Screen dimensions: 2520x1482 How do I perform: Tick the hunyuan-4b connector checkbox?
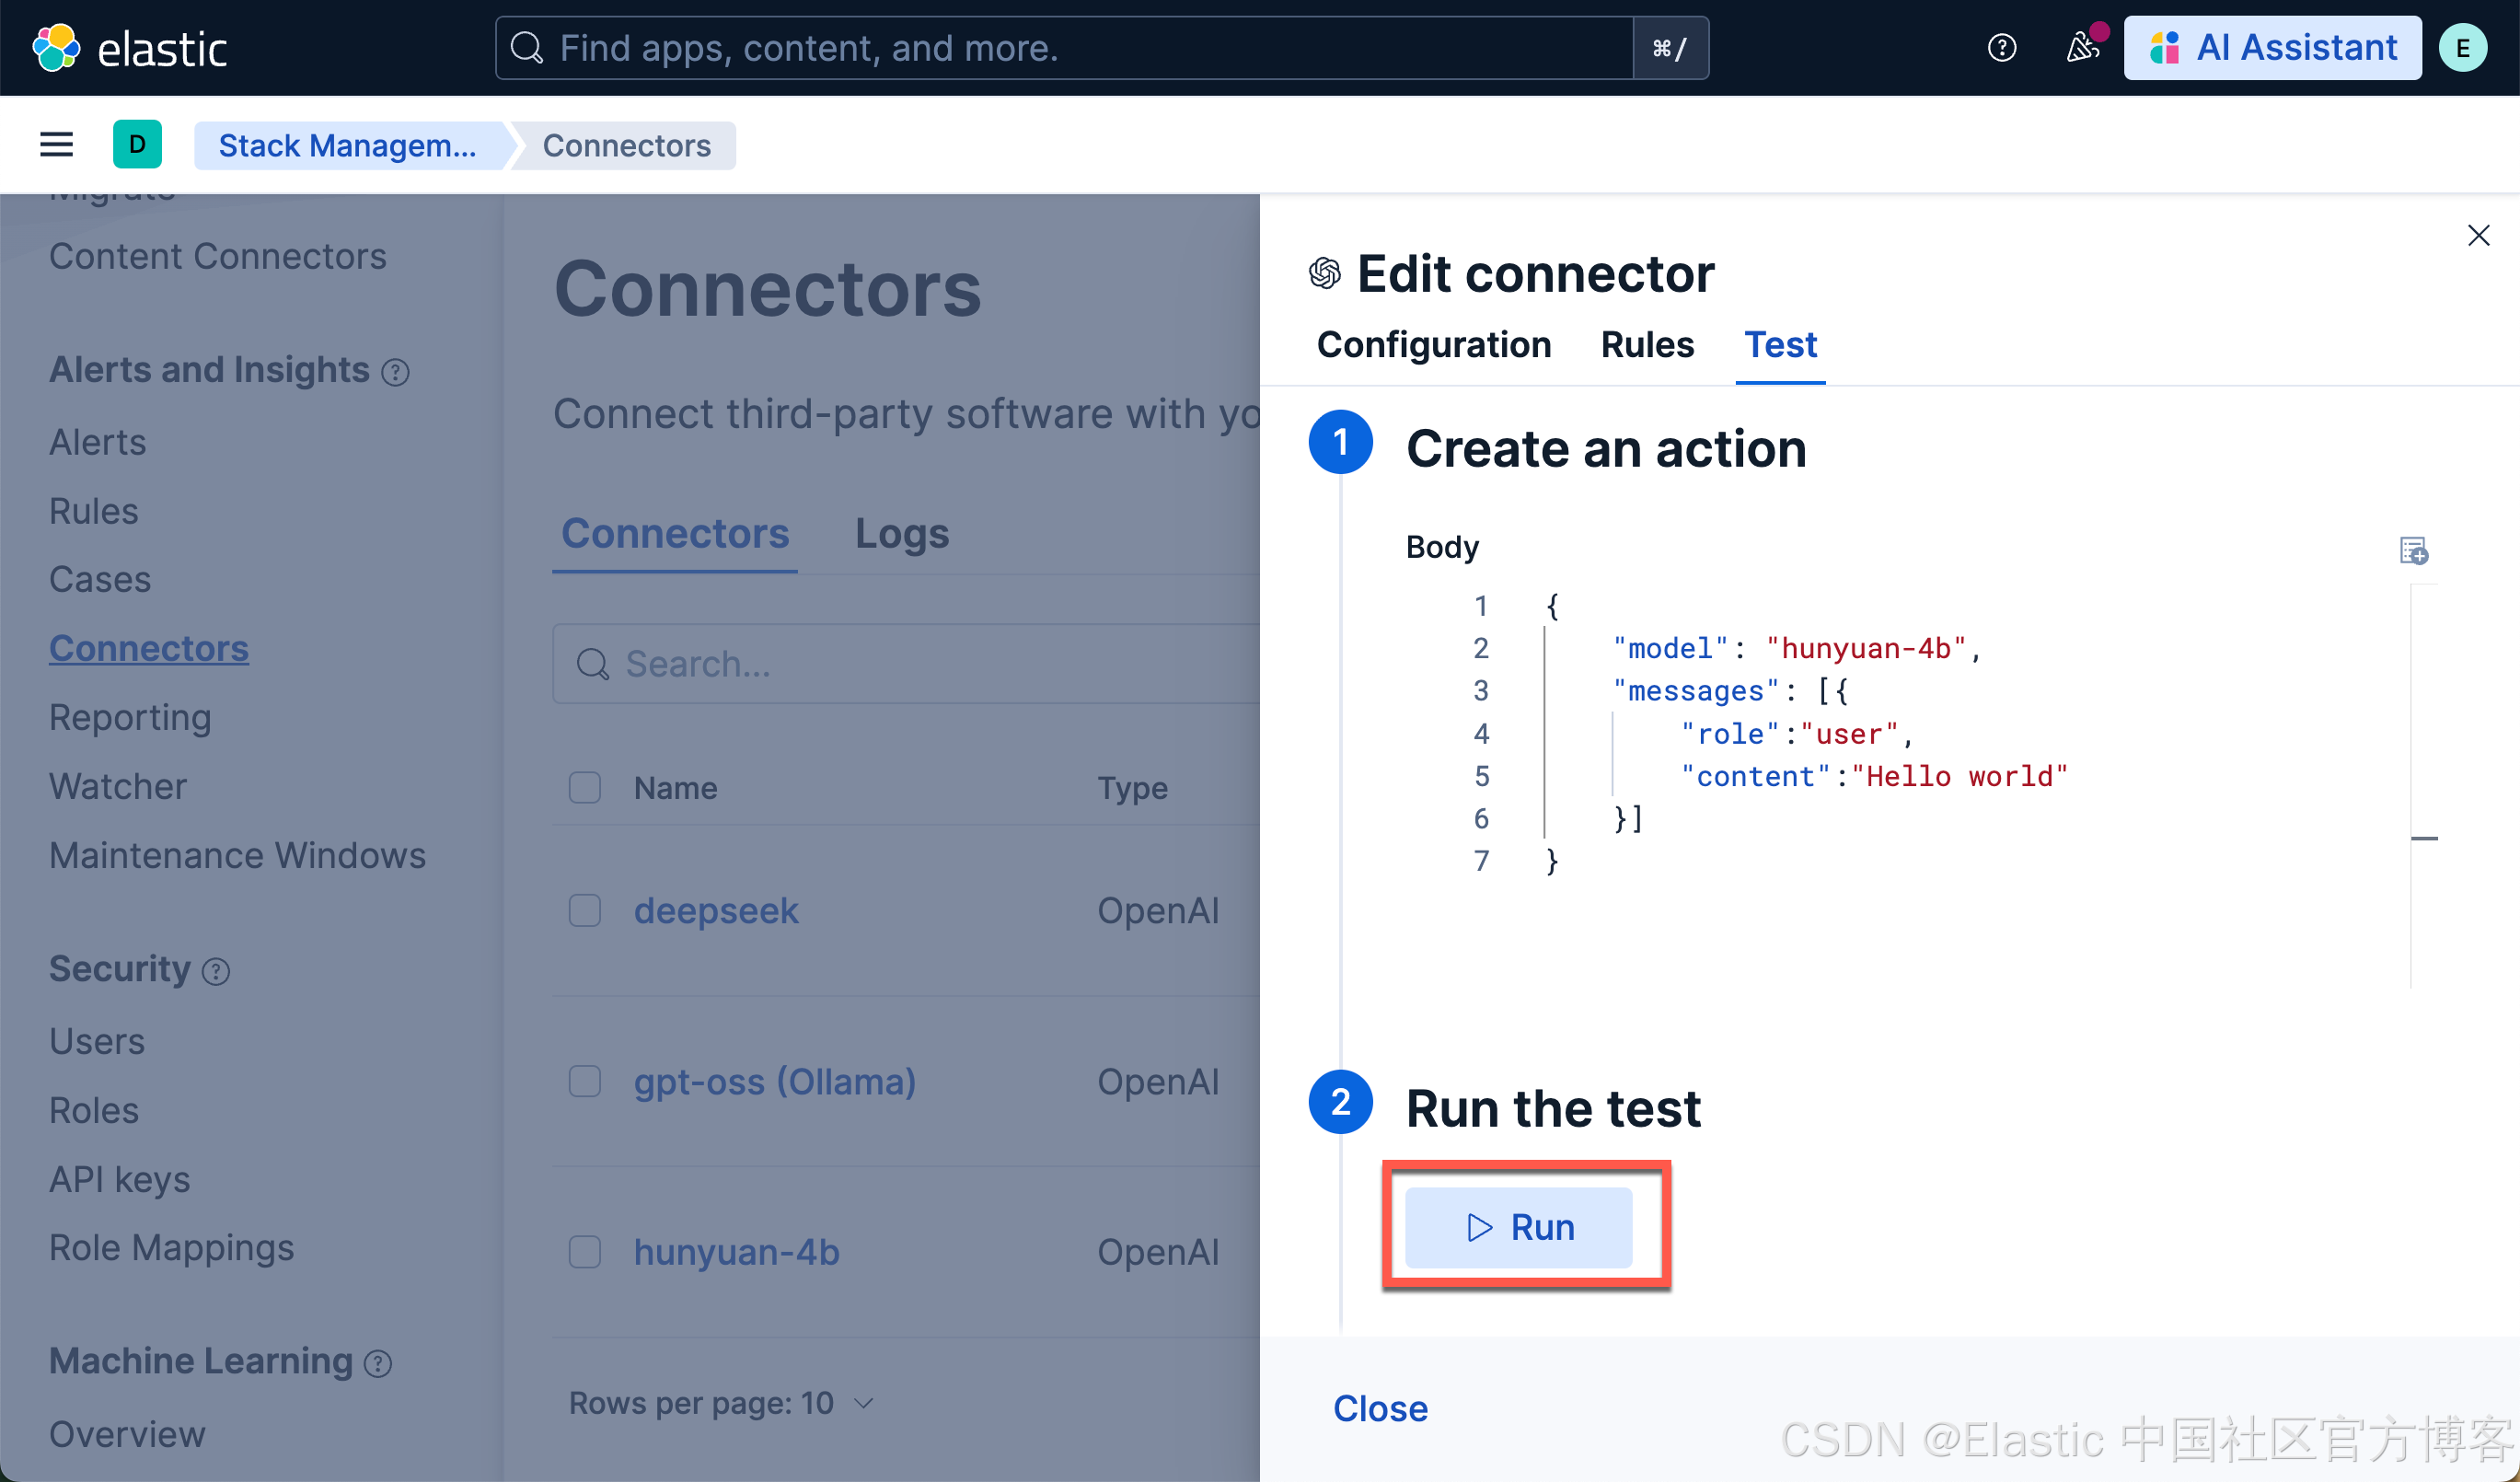(585, 1251)
